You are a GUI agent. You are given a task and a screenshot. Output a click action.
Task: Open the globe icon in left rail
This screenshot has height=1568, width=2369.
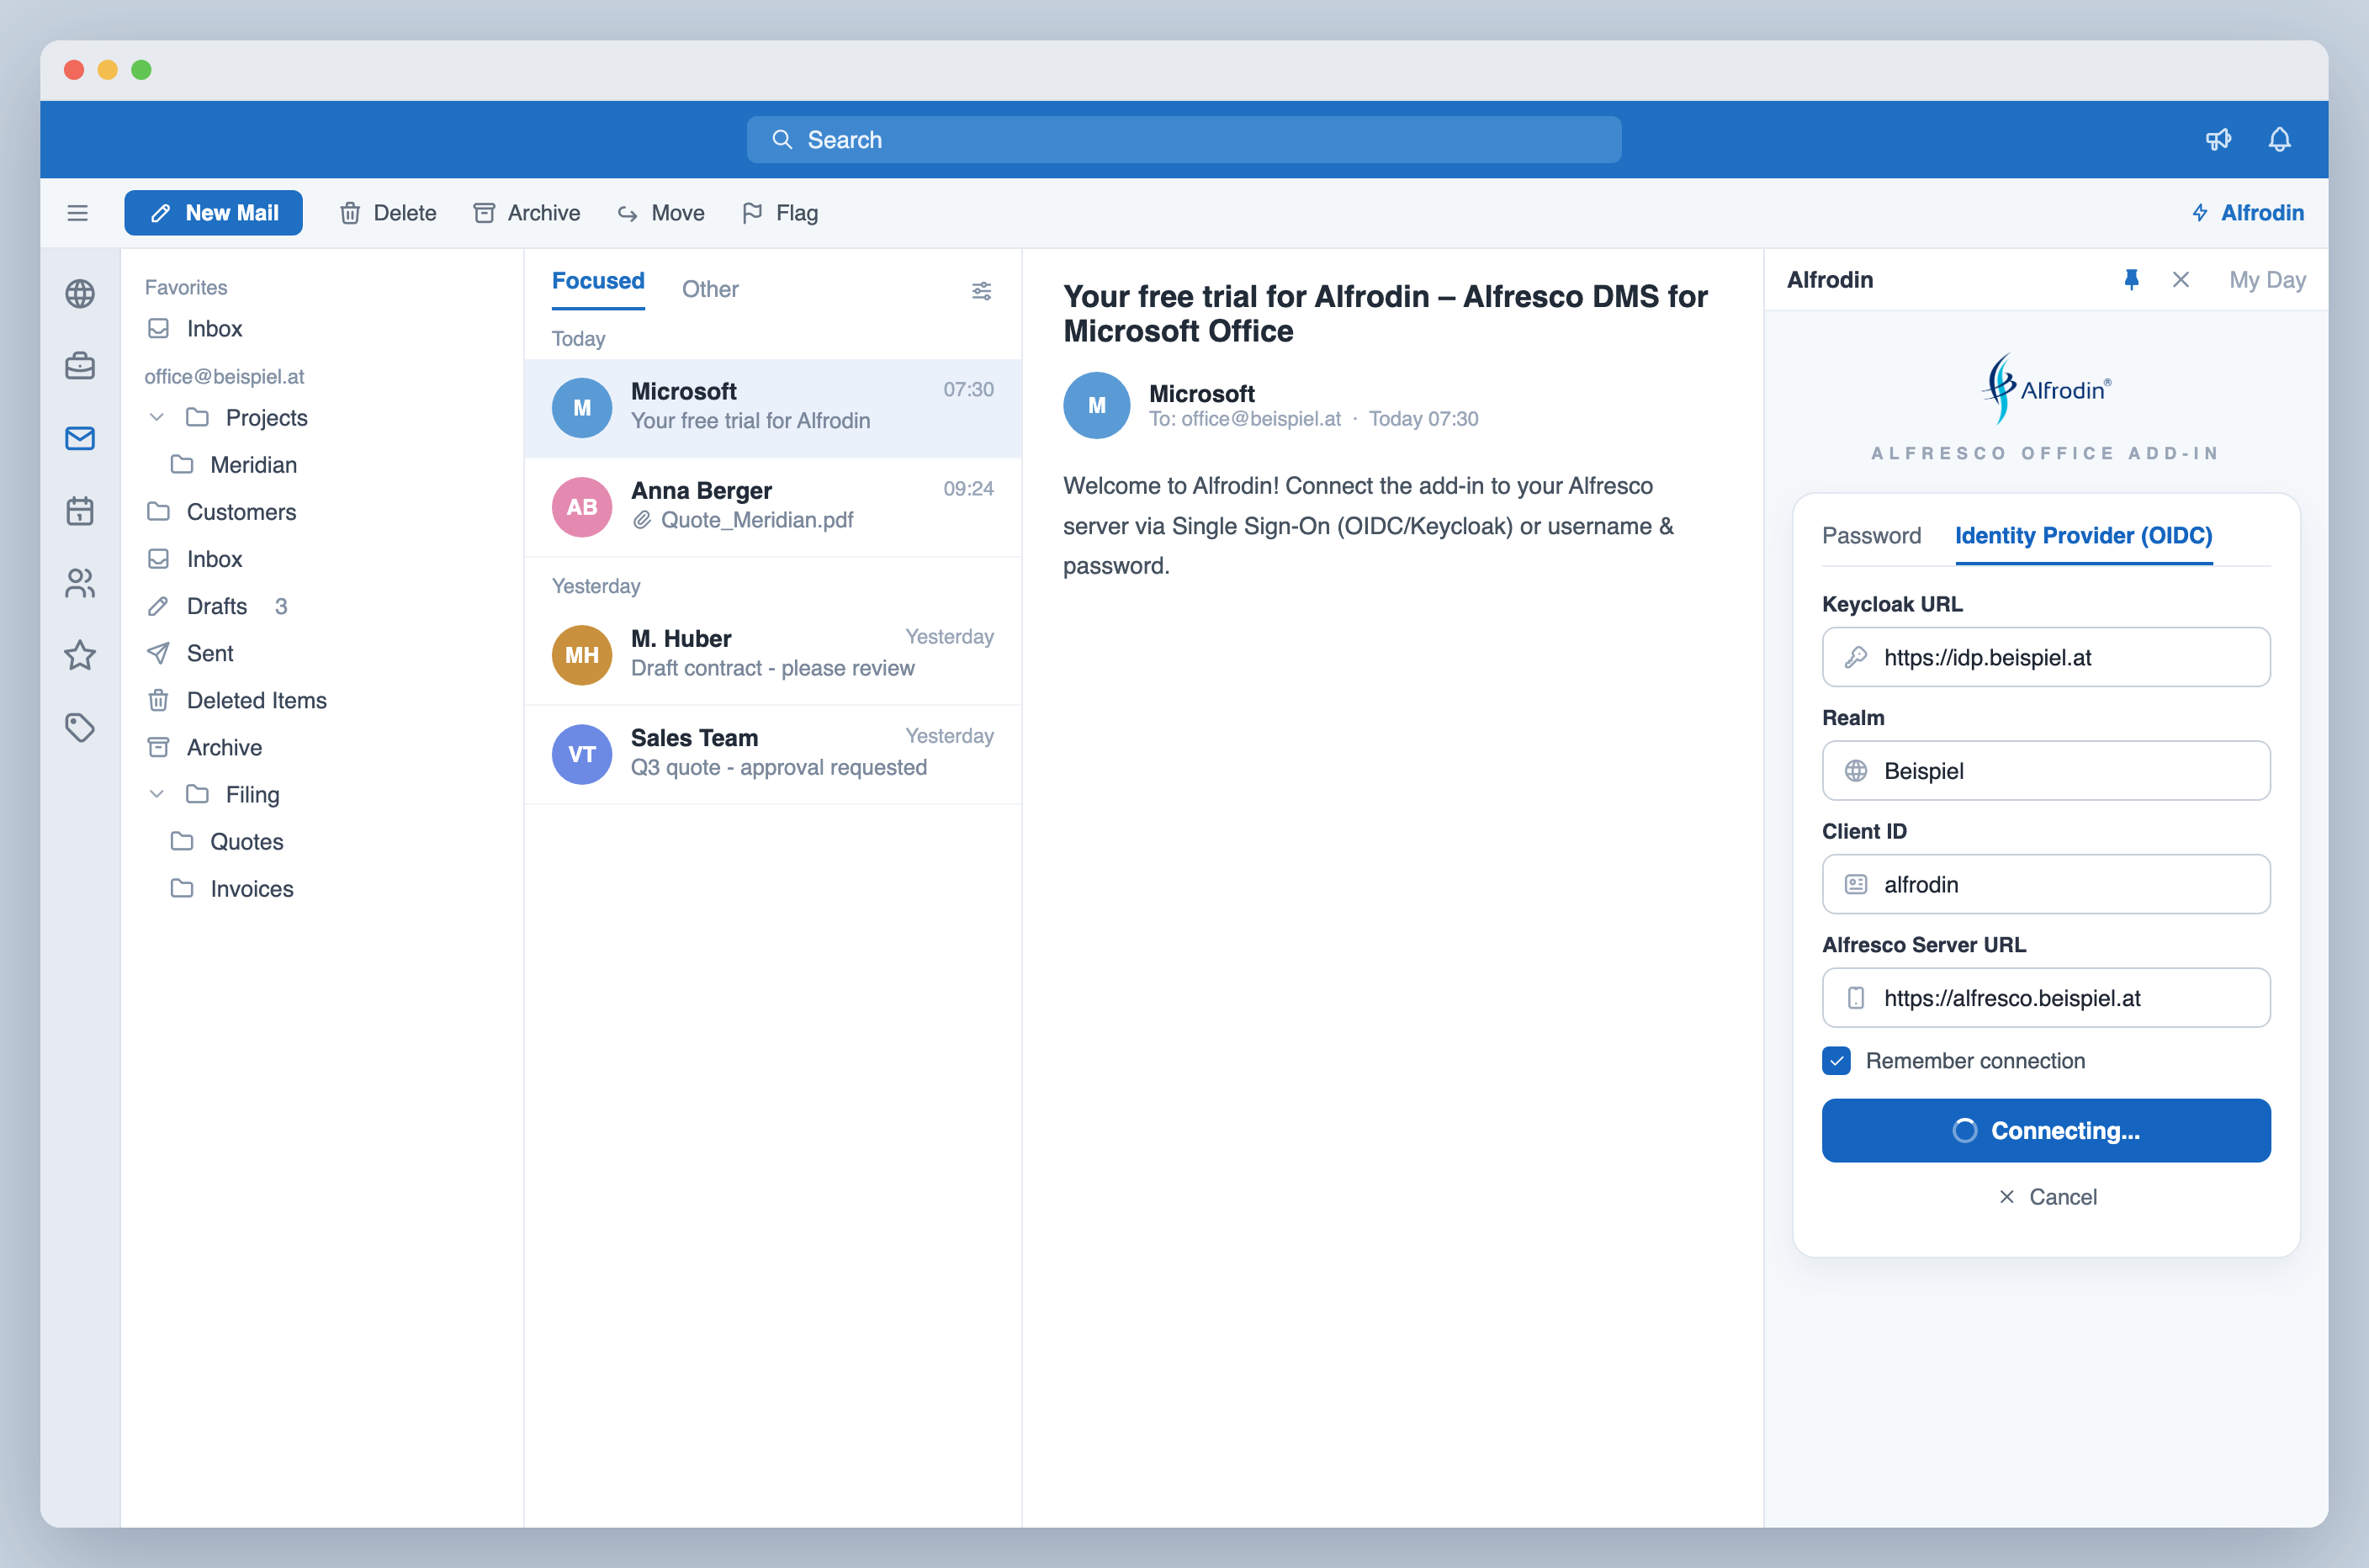pyautogui.click(x=80, y=294)
